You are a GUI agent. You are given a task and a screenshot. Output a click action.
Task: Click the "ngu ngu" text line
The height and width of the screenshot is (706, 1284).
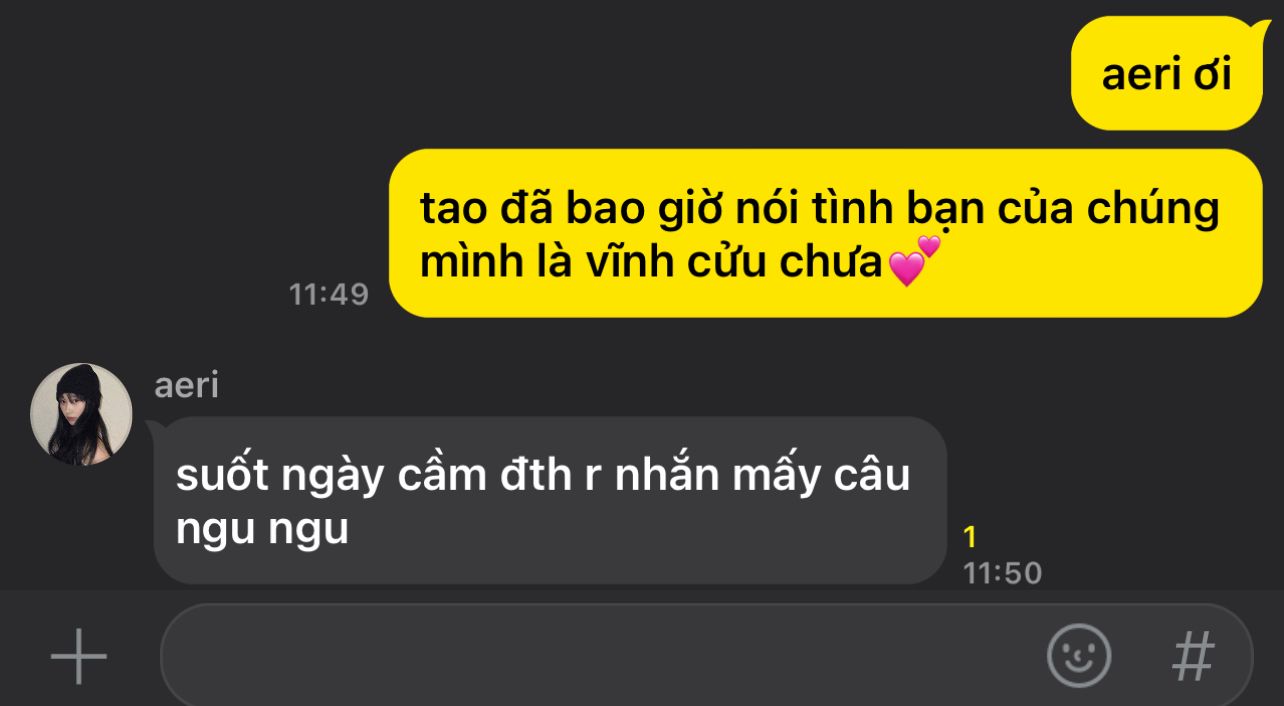click(x=262, y=530)
